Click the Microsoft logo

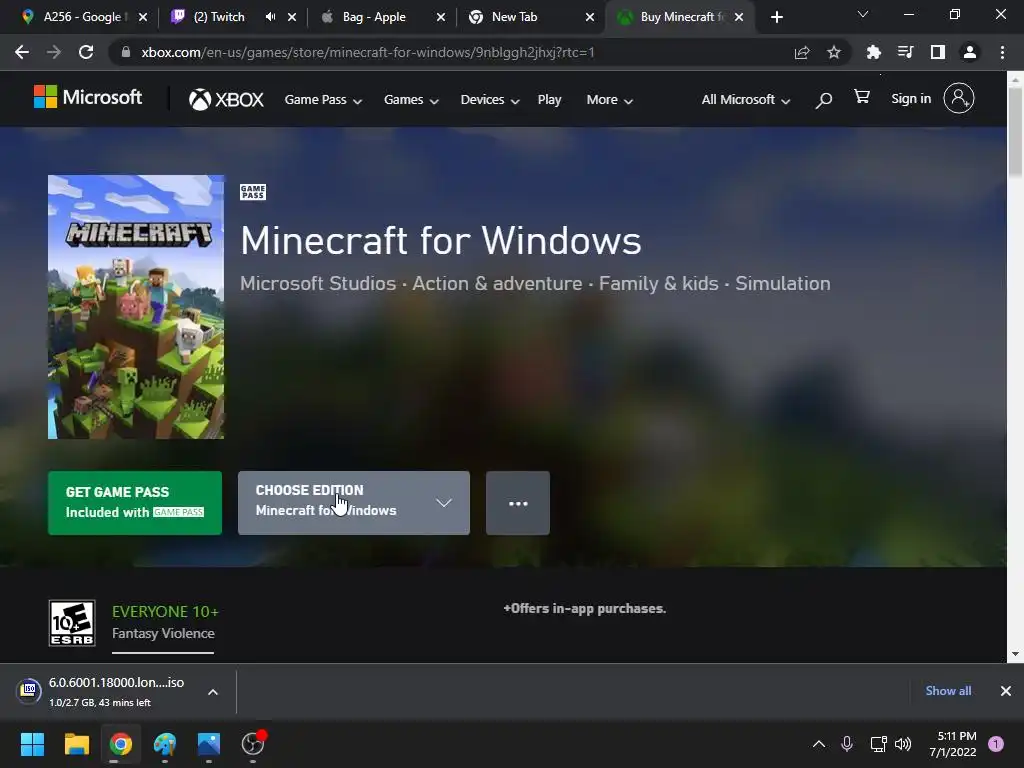click(88, 97)
